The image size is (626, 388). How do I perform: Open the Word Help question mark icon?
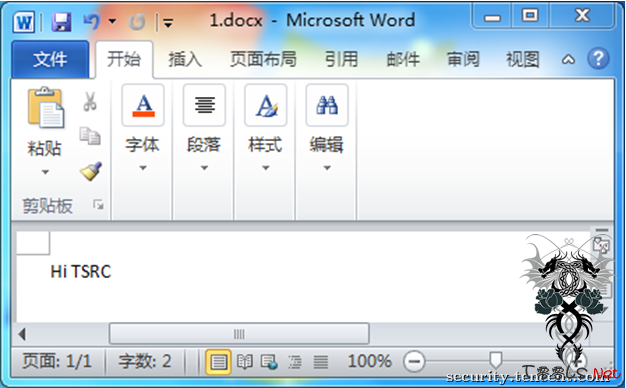598,59
